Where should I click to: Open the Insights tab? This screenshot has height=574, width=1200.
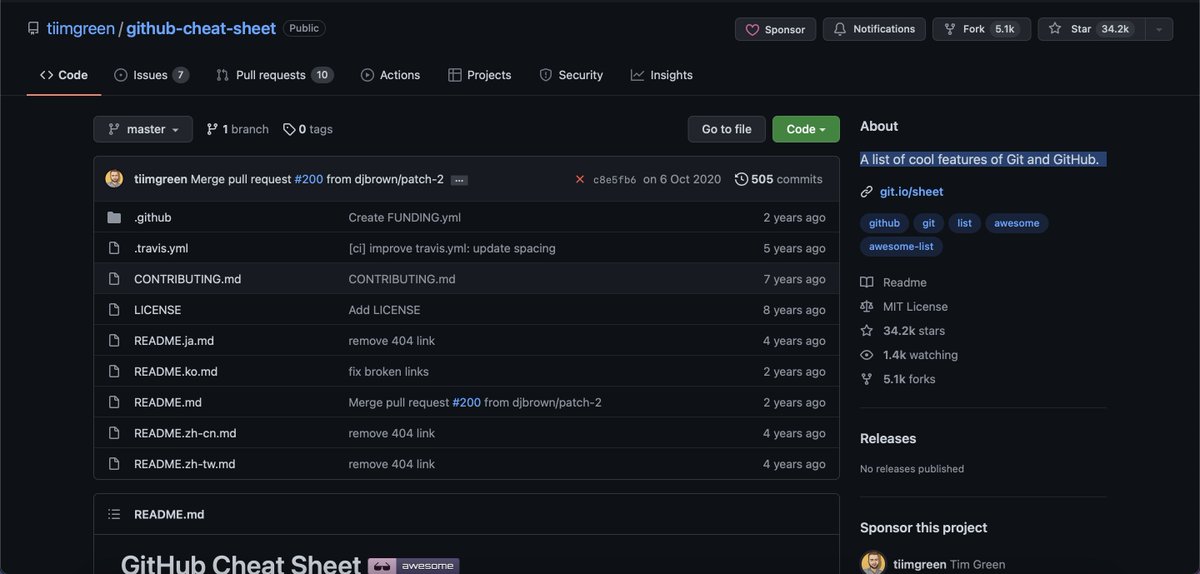click(661, 75)
